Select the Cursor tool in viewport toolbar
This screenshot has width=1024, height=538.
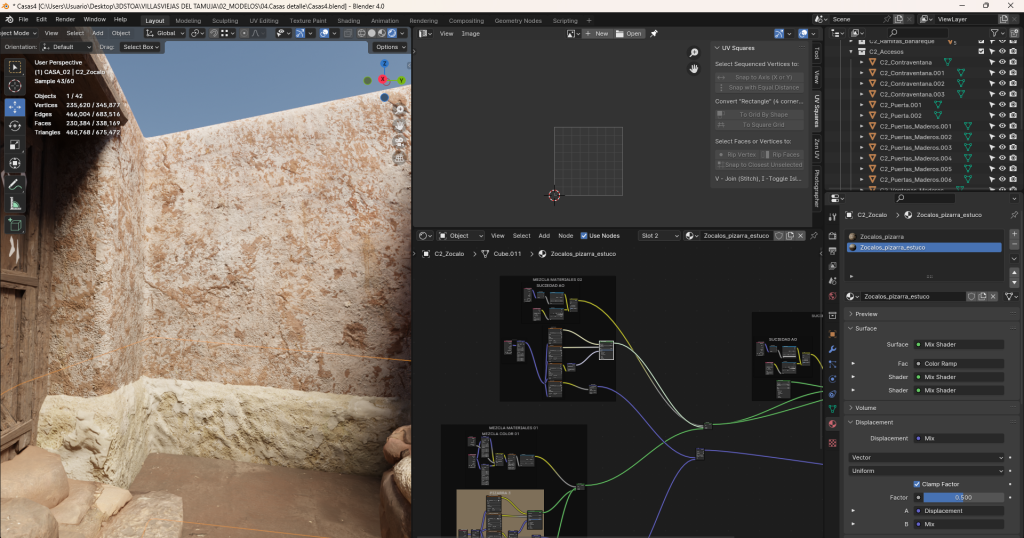15,86
